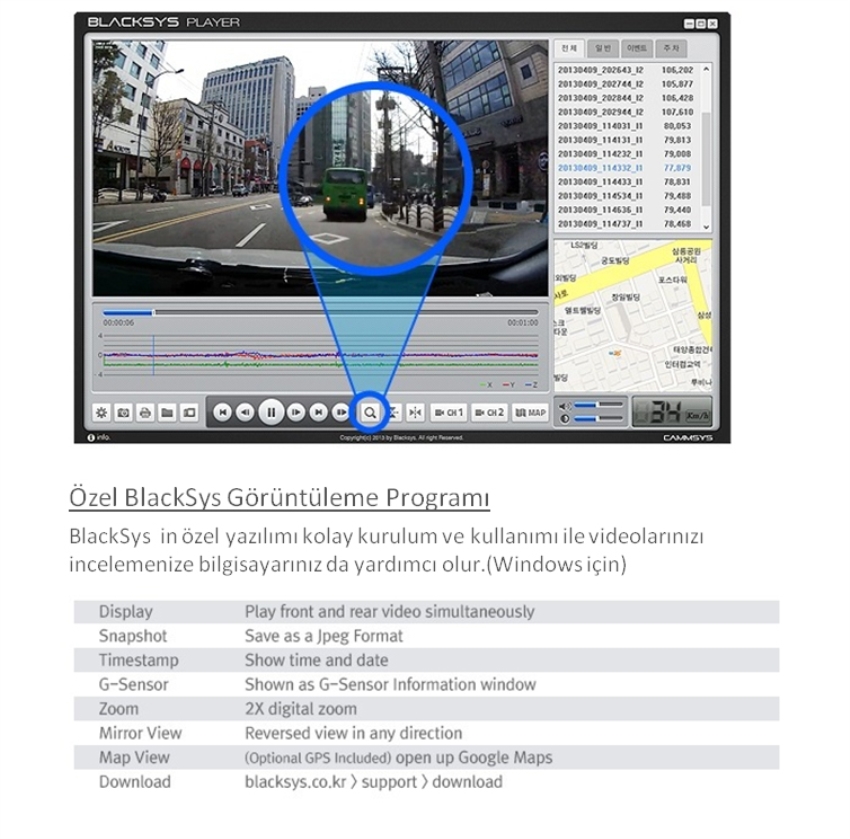Image resolution: width=850 pixels, height=839 pixels.
Task: Select file 20130409_114031_I1
Action: (x=627, y=126)
